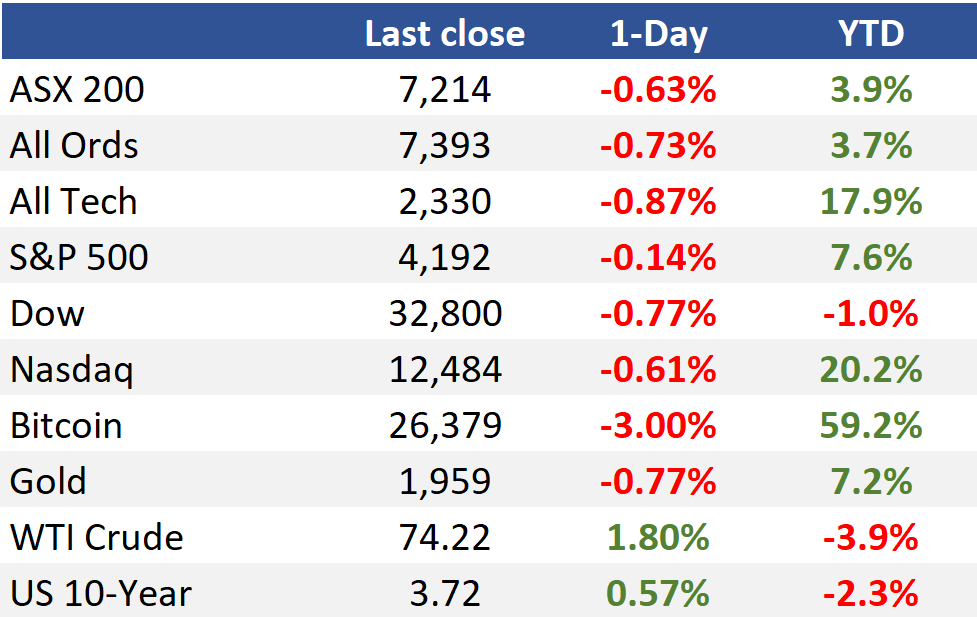Click the Gold row label
The height and width of the screenshot is (617, 977).
click(48, 482)
